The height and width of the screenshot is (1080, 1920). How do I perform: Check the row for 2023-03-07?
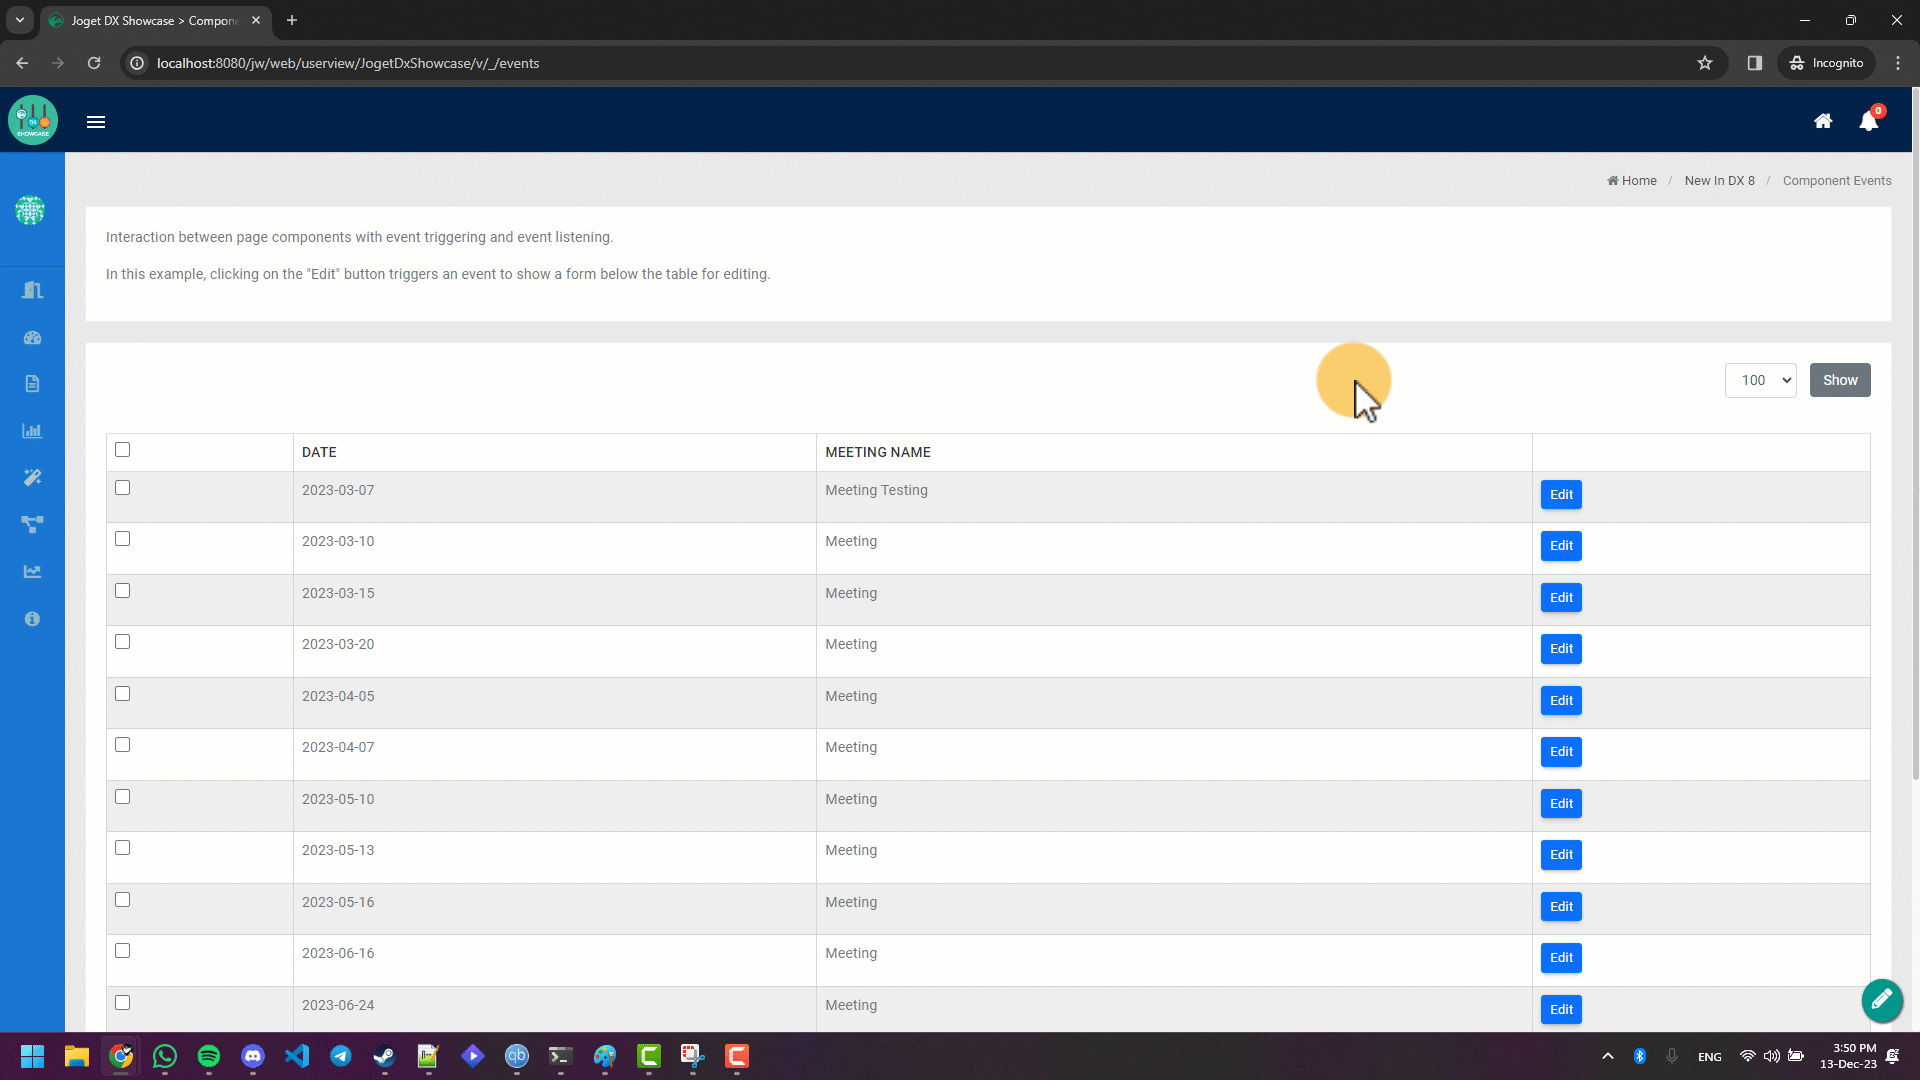point(122,488)
